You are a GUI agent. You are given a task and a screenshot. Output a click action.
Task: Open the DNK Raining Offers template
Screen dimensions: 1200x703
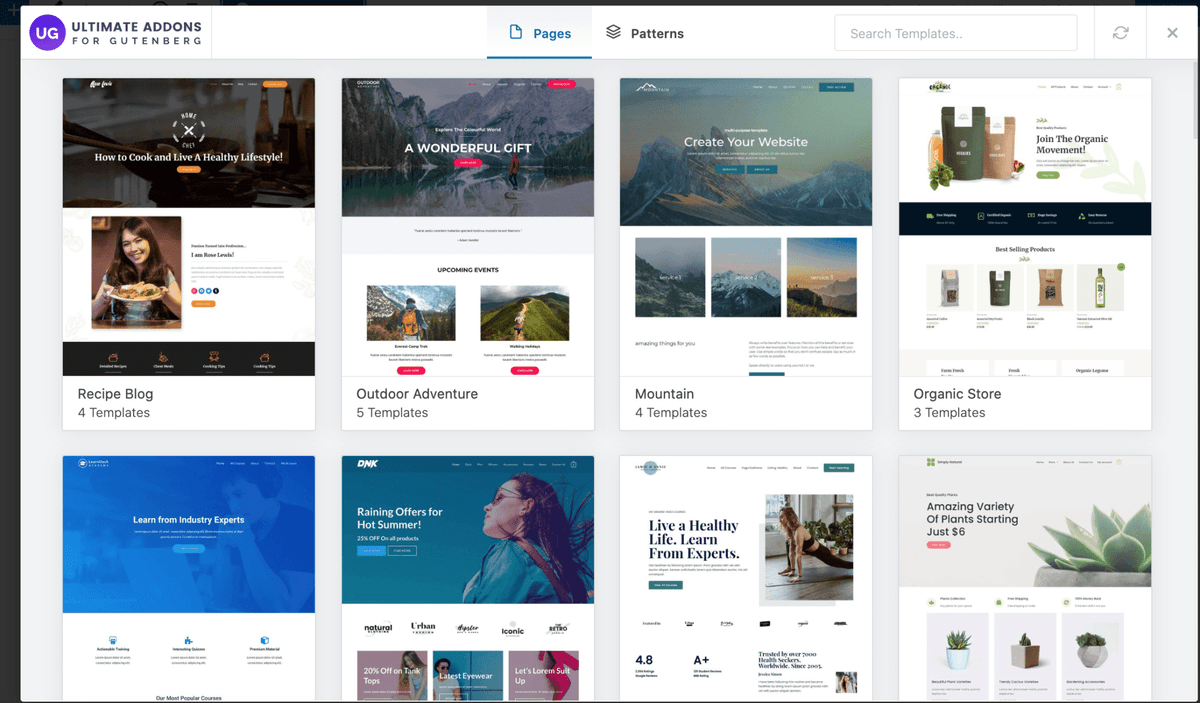click(x=467, y=578)
